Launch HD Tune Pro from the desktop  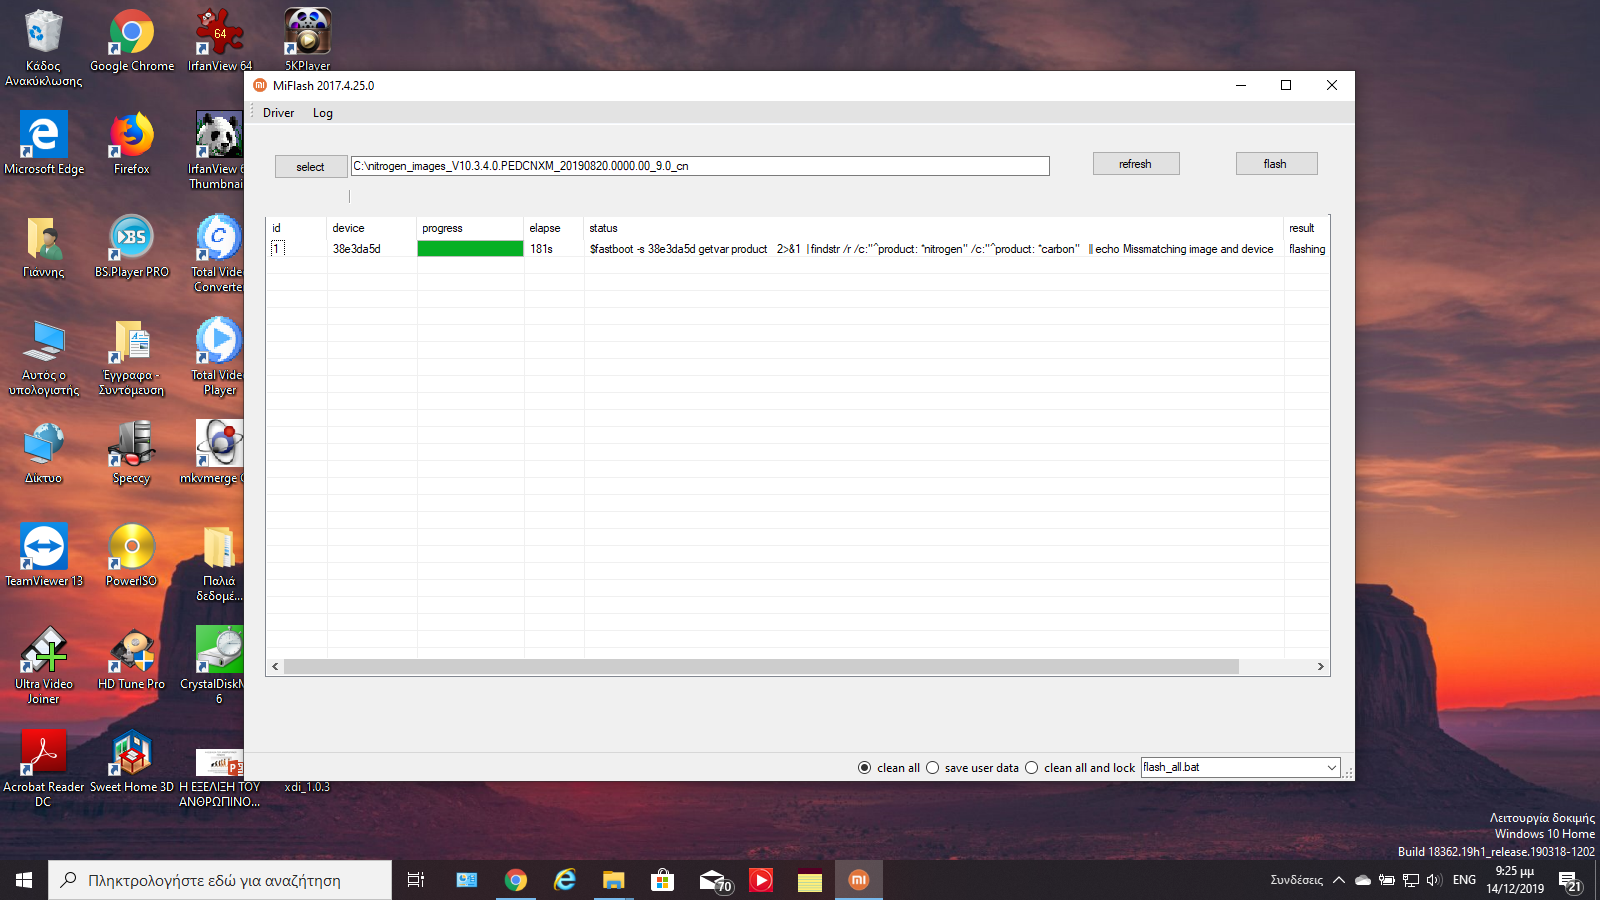pos(132,658)
